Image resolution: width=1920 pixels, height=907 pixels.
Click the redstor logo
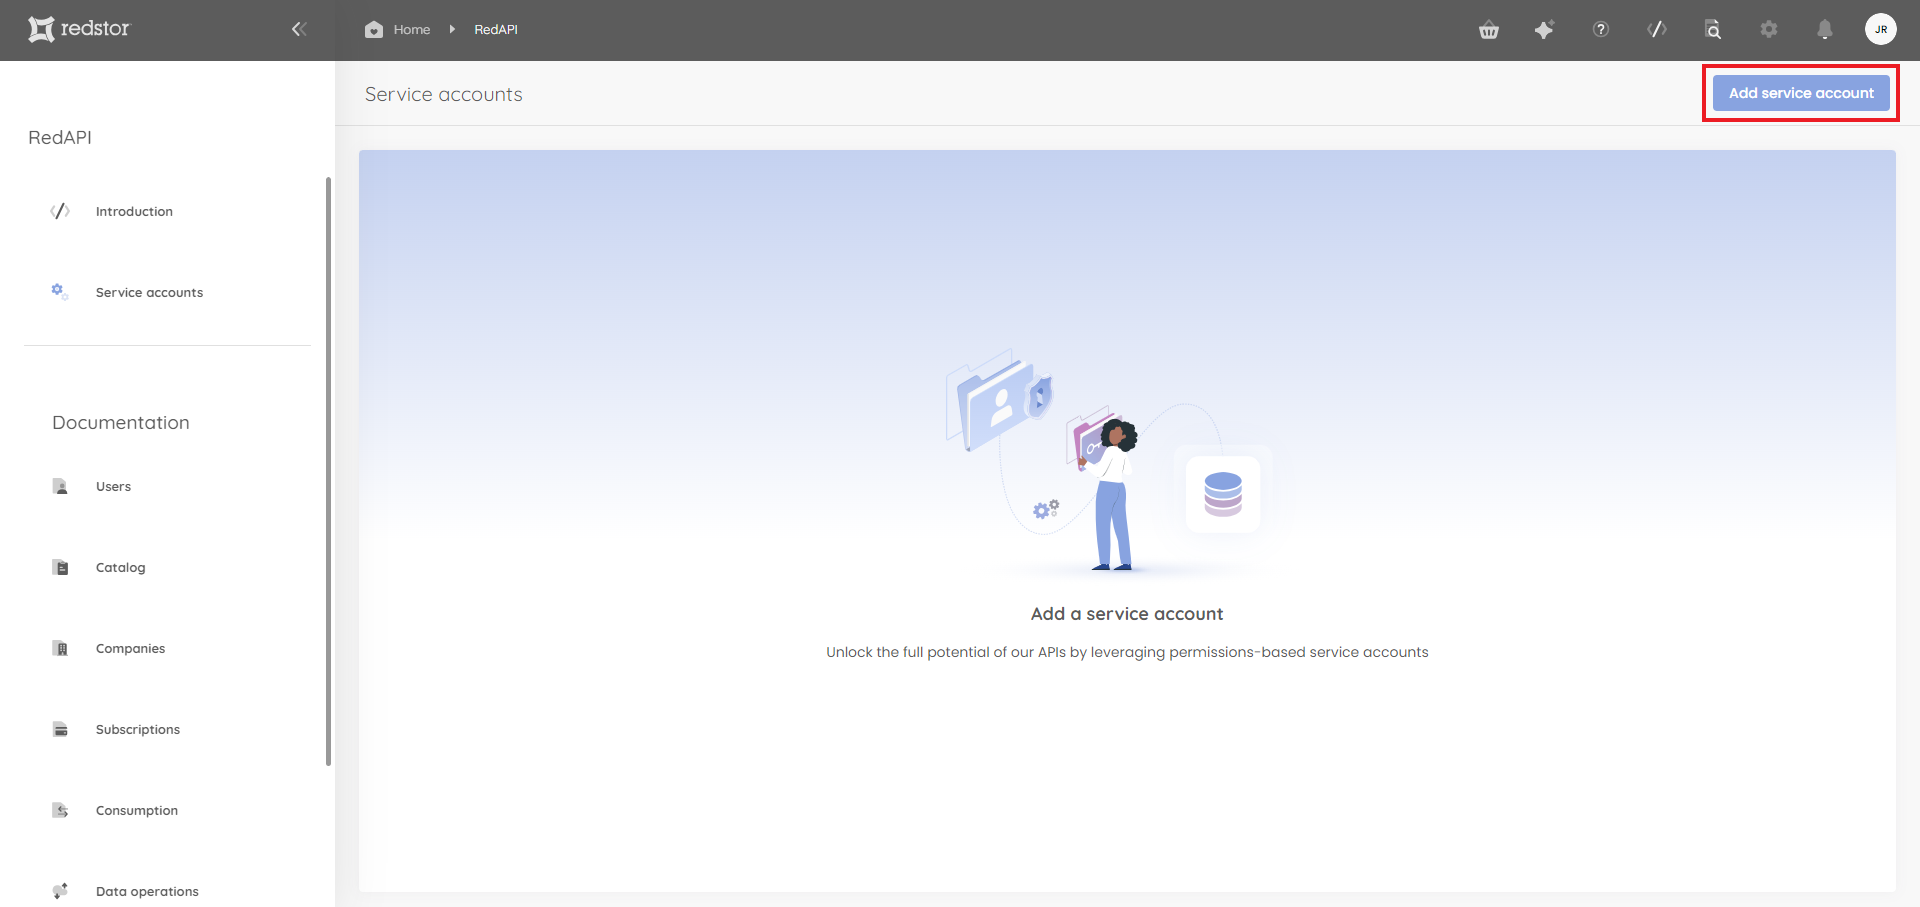click(79, 29)
